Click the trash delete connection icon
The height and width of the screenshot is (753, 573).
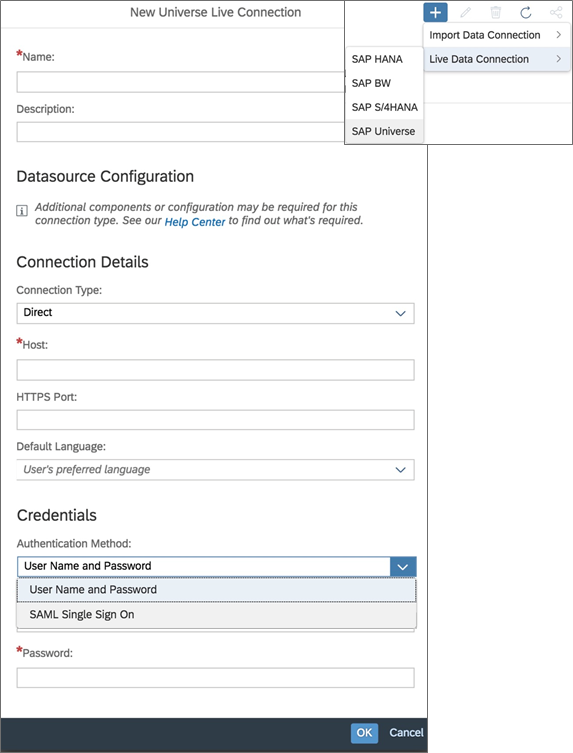pyautogui.click(x=496, y=12)
